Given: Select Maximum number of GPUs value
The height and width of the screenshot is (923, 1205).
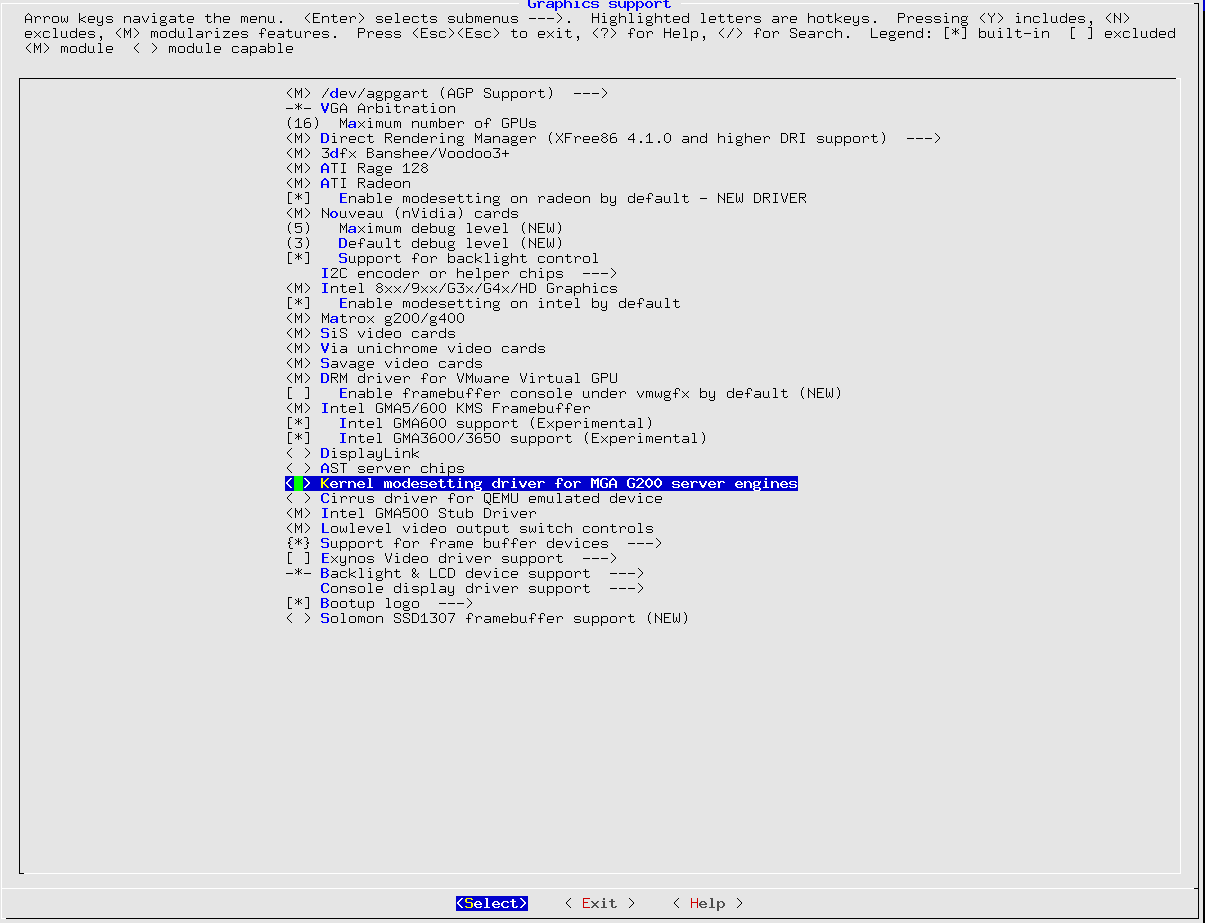Looking at the screenshot, I should [x=411, y=123].
